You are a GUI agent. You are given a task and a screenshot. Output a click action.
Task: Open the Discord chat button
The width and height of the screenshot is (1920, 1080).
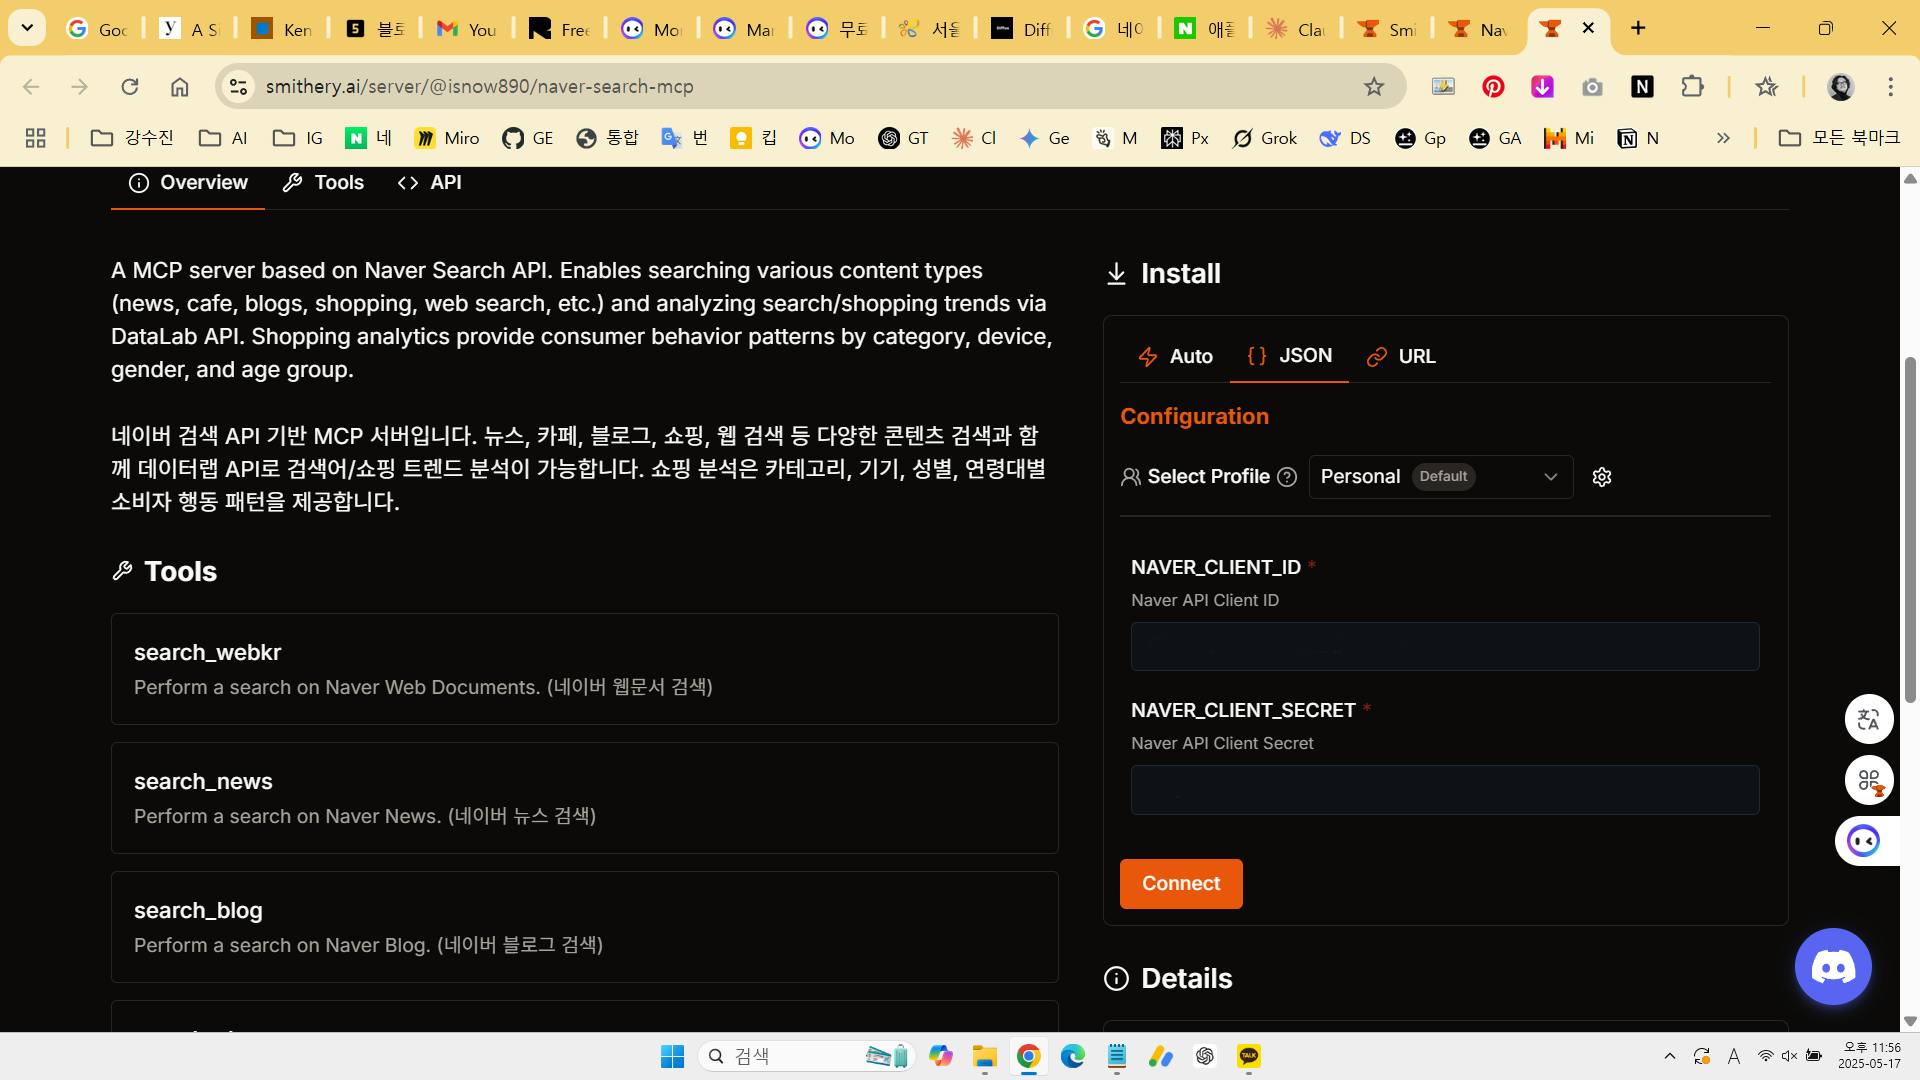[x=1832, y=966]
